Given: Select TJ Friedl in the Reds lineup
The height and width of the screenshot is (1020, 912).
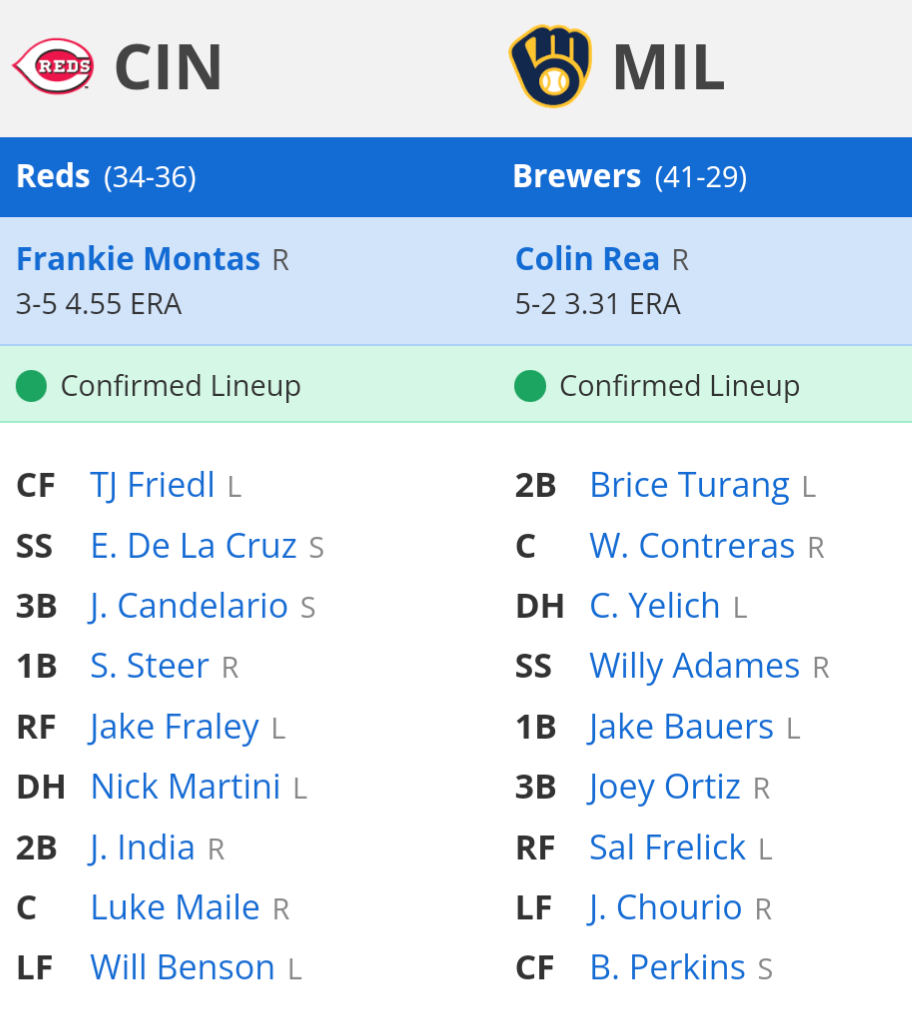Looking at the screenshot, I should click(x=152, y=486).
